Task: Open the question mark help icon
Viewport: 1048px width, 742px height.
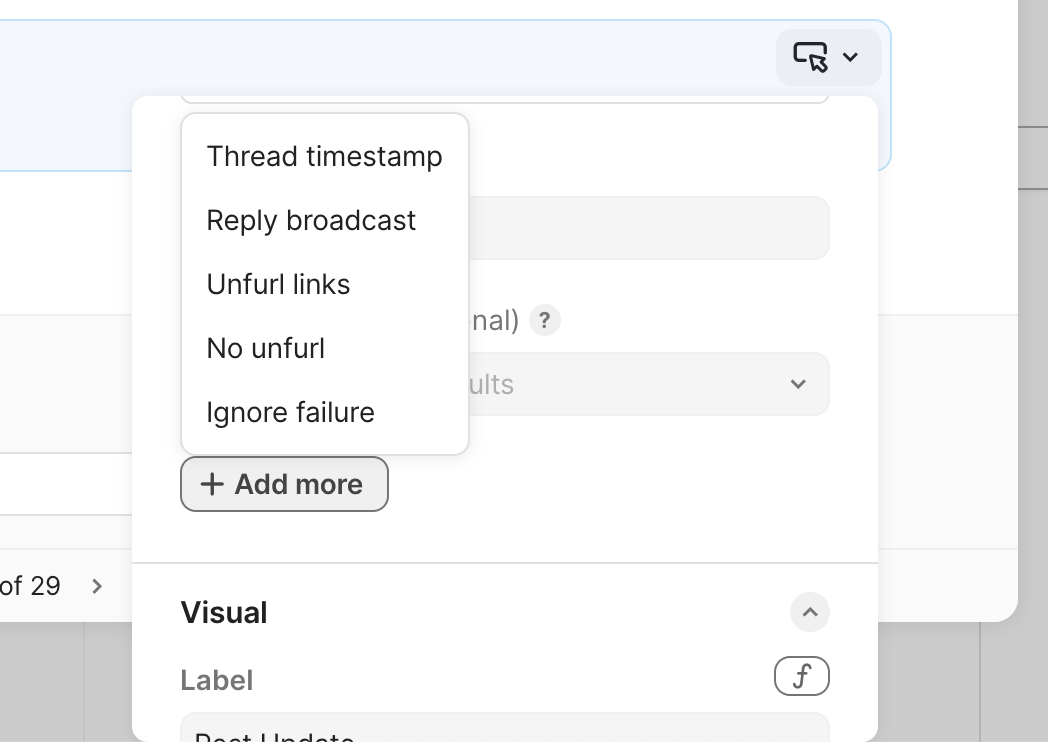Action: pyautogui.click(x=544, y=321)
